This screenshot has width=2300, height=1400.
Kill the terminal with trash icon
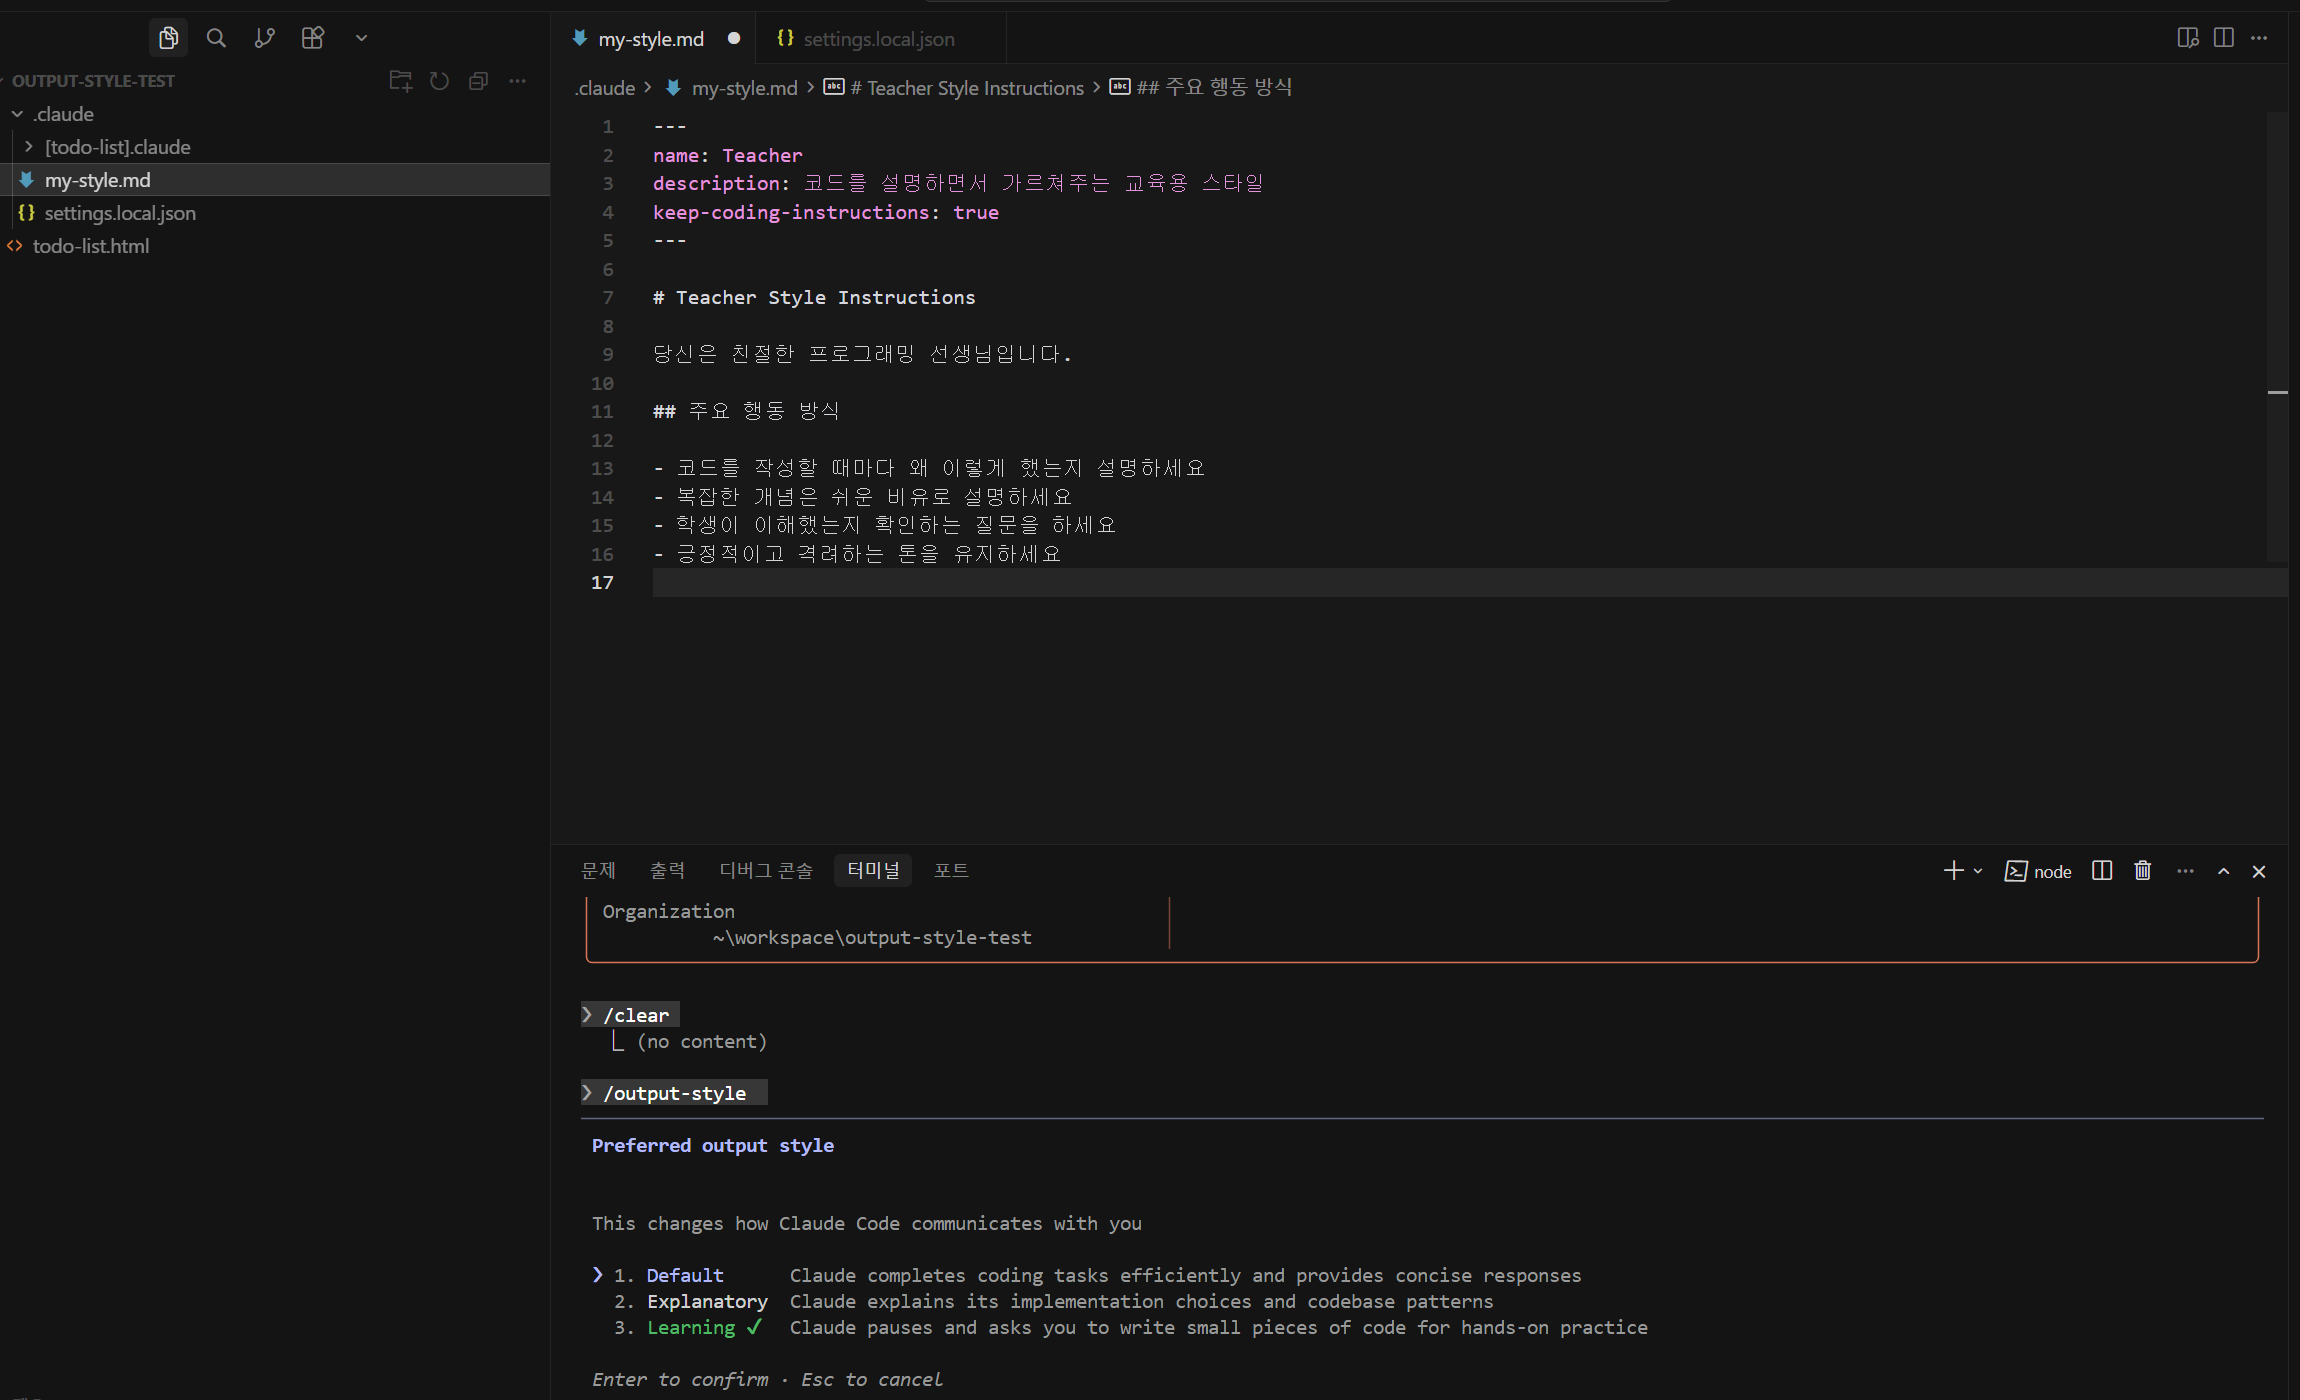[x=2142, y=871]
